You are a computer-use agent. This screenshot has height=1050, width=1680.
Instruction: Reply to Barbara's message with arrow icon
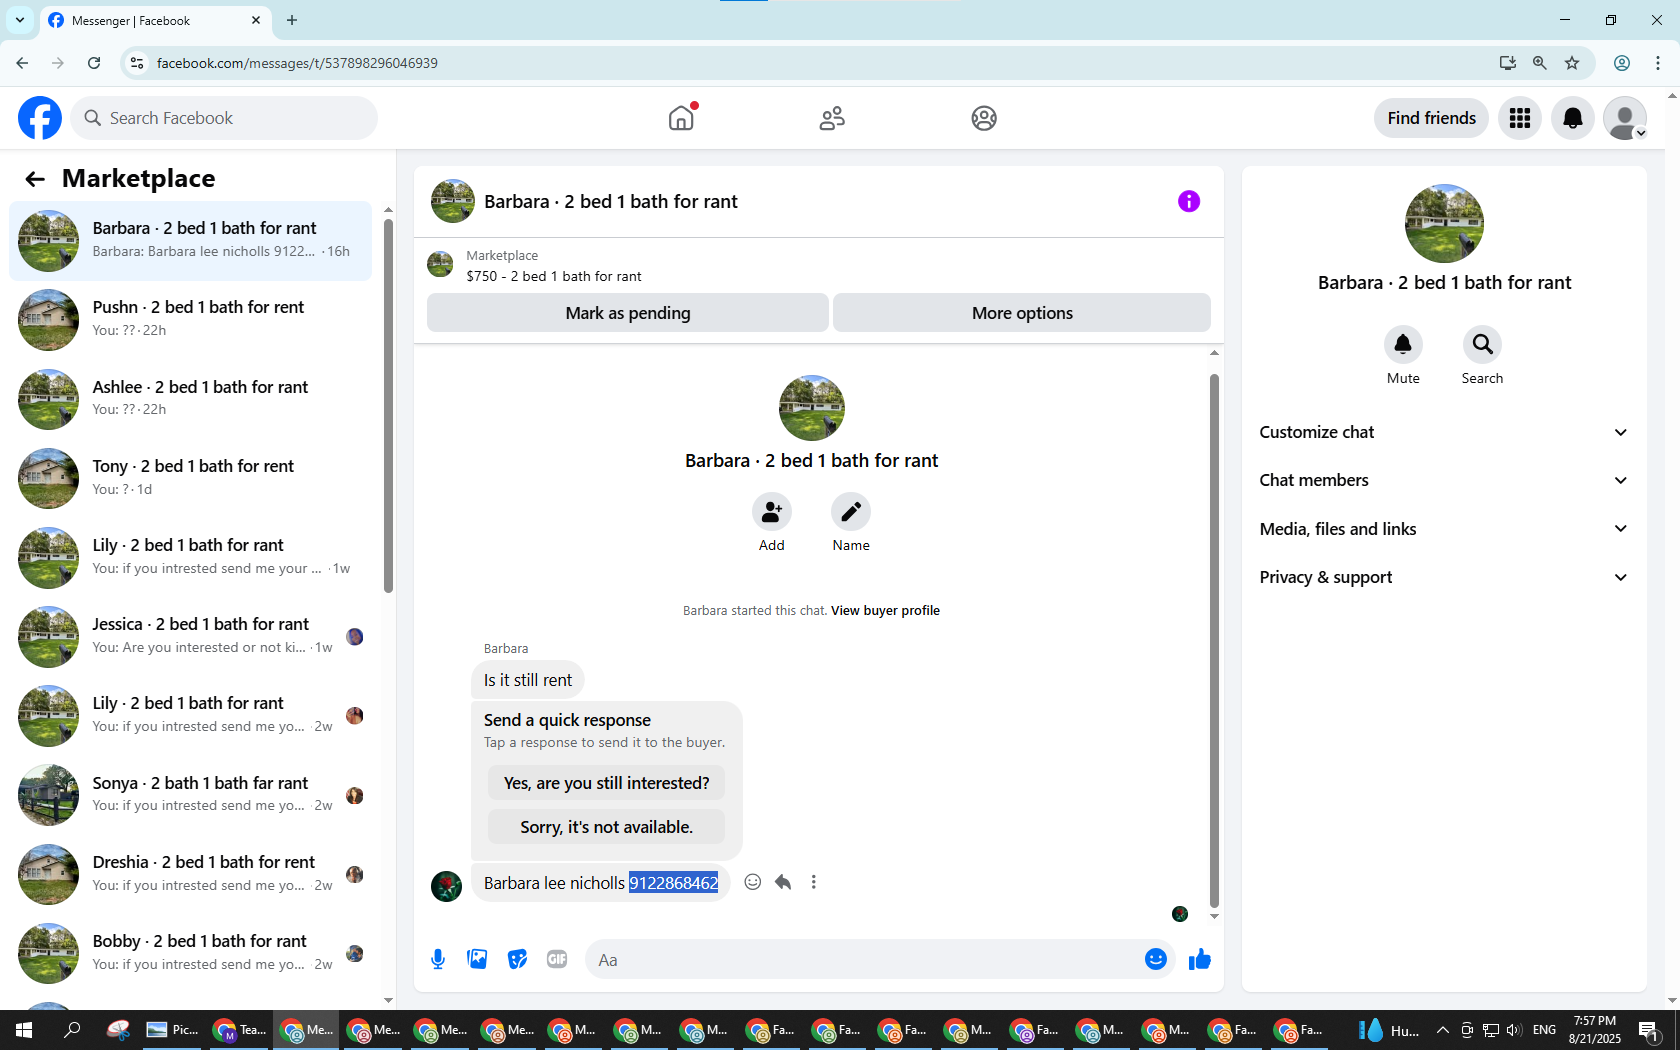(783, 882)
